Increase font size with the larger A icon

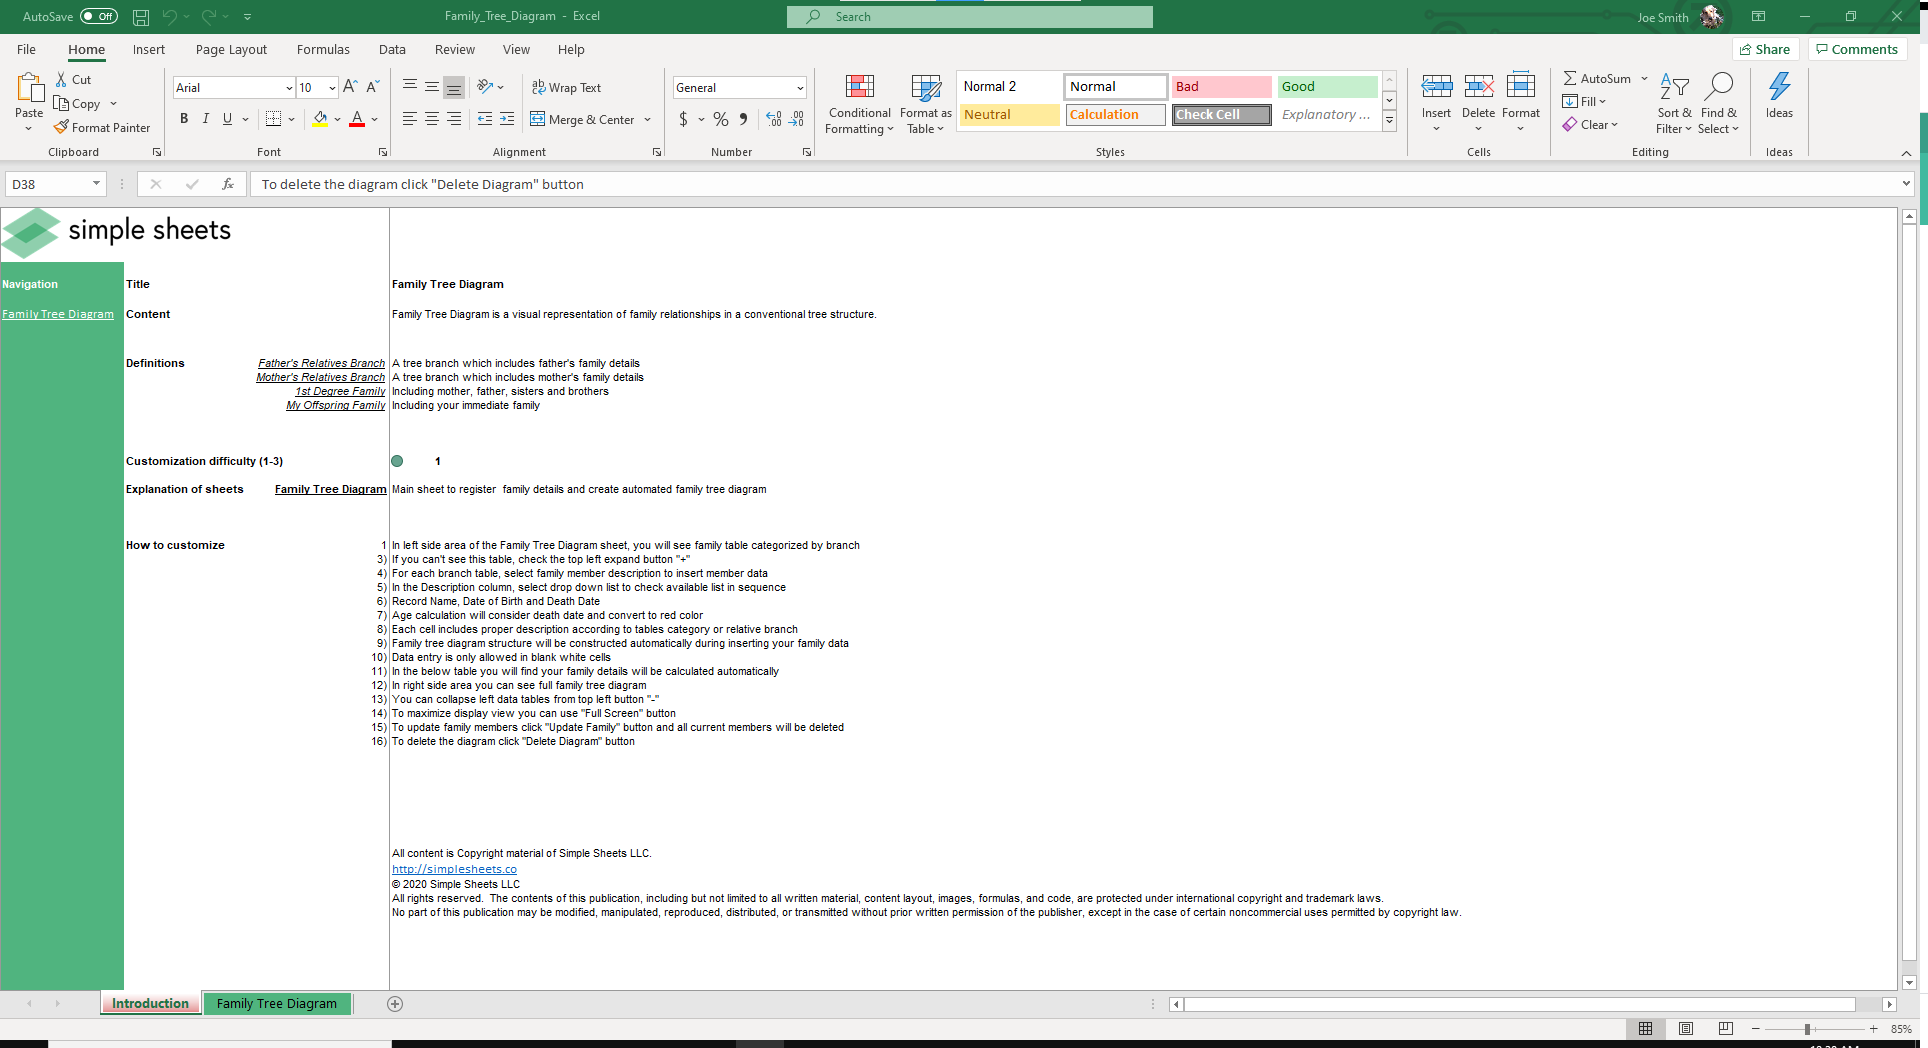pyautogui.click(x=350, y=87)
